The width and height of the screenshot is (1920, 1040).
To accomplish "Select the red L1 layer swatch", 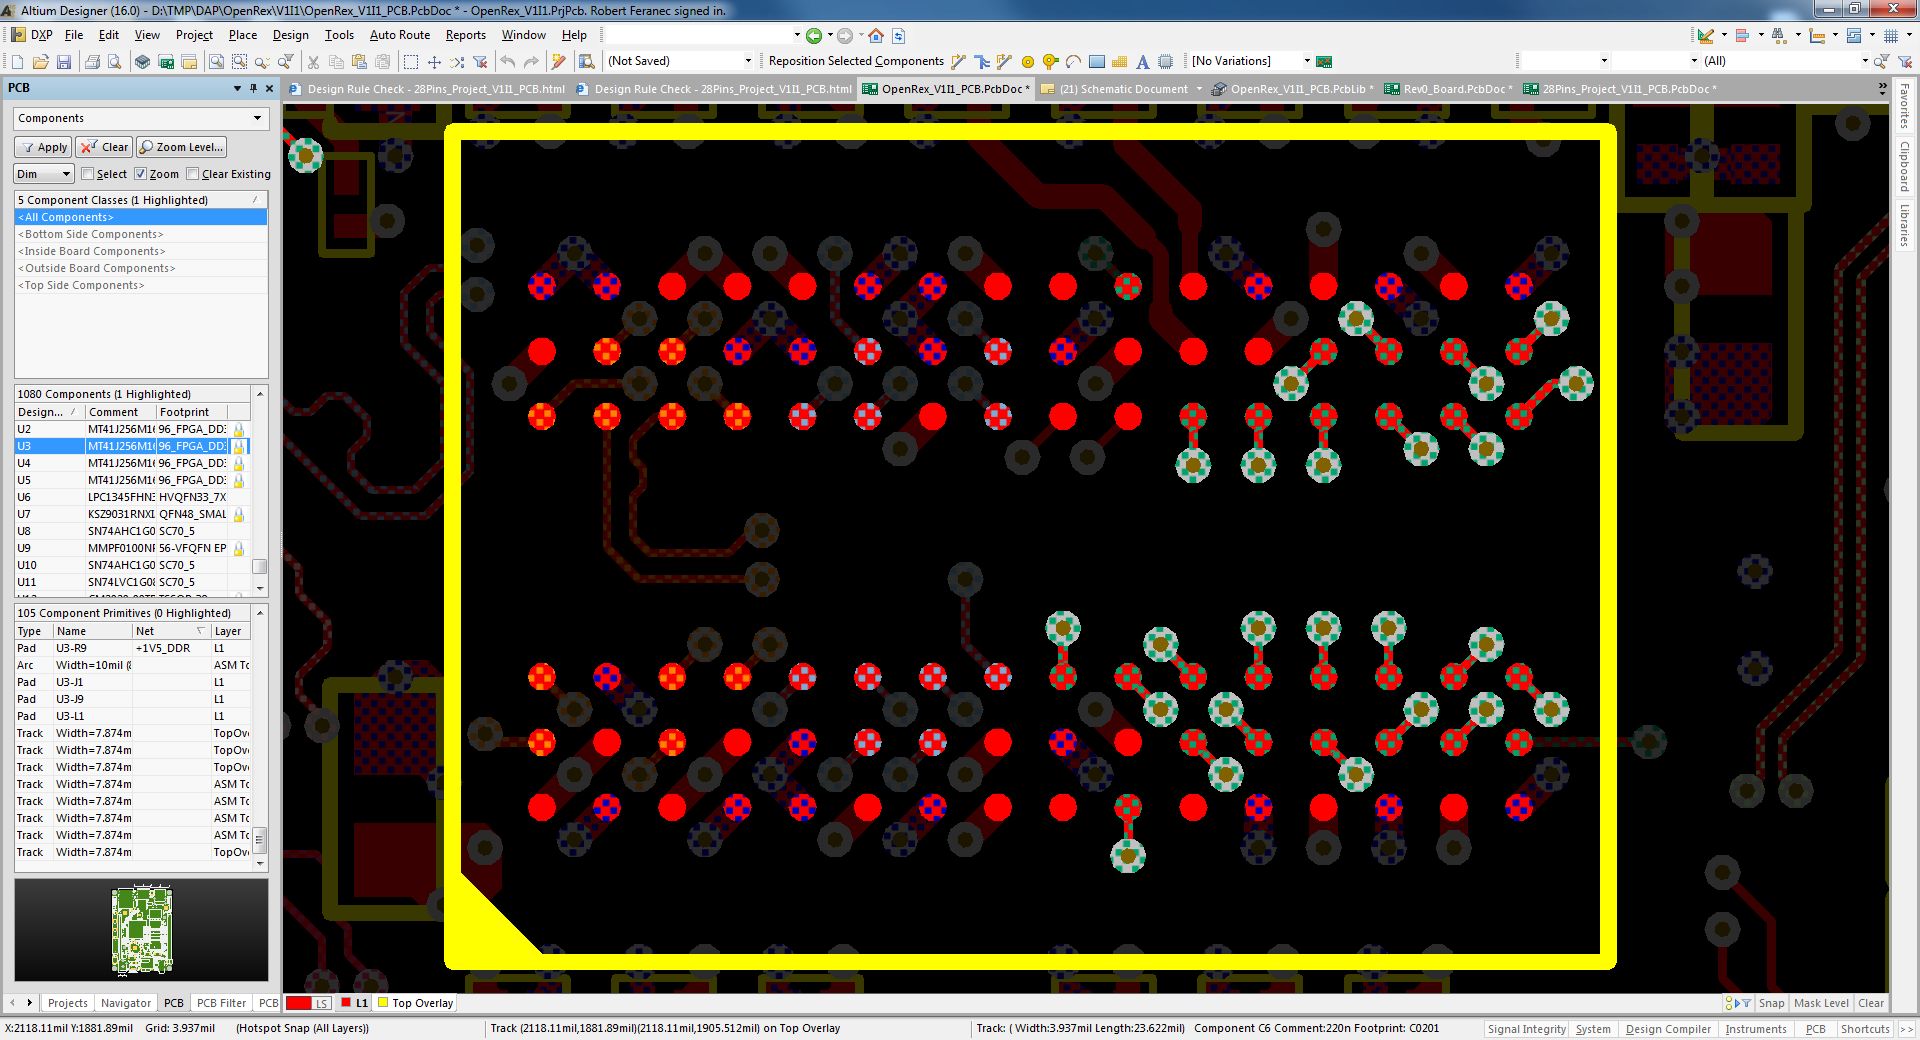I will click(x=347, y=1003).
